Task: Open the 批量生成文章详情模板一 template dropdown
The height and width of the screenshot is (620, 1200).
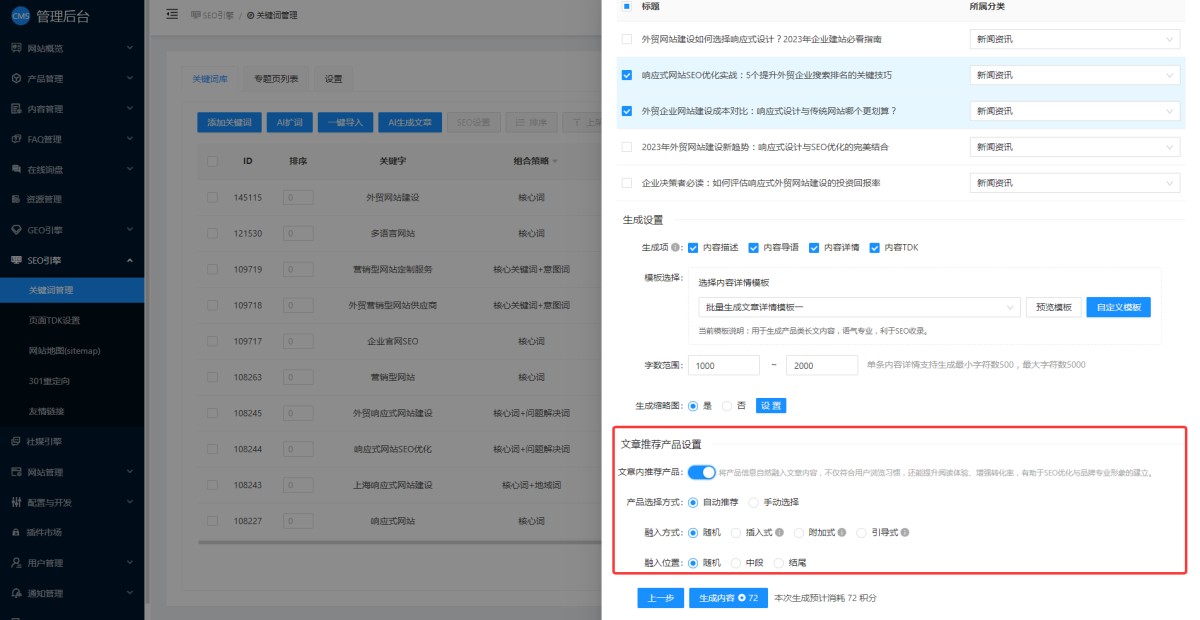Action: click(858, 307)
